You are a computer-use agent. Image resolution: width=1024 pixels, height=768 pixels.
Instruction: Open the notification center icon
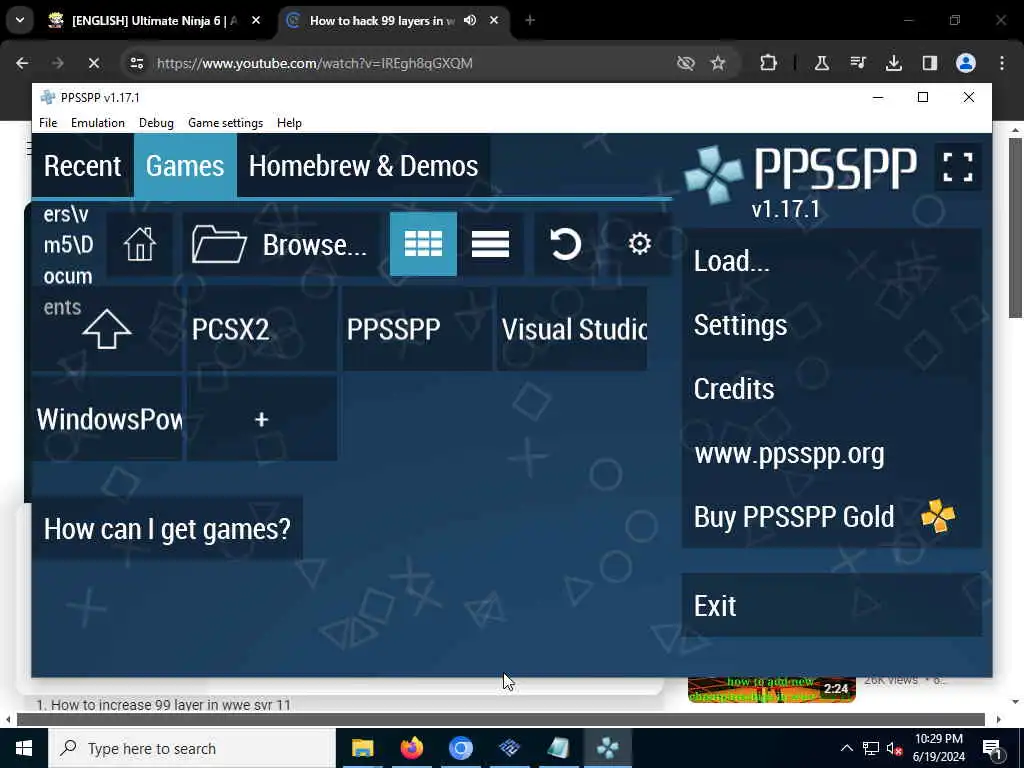(x=993, y=748)
